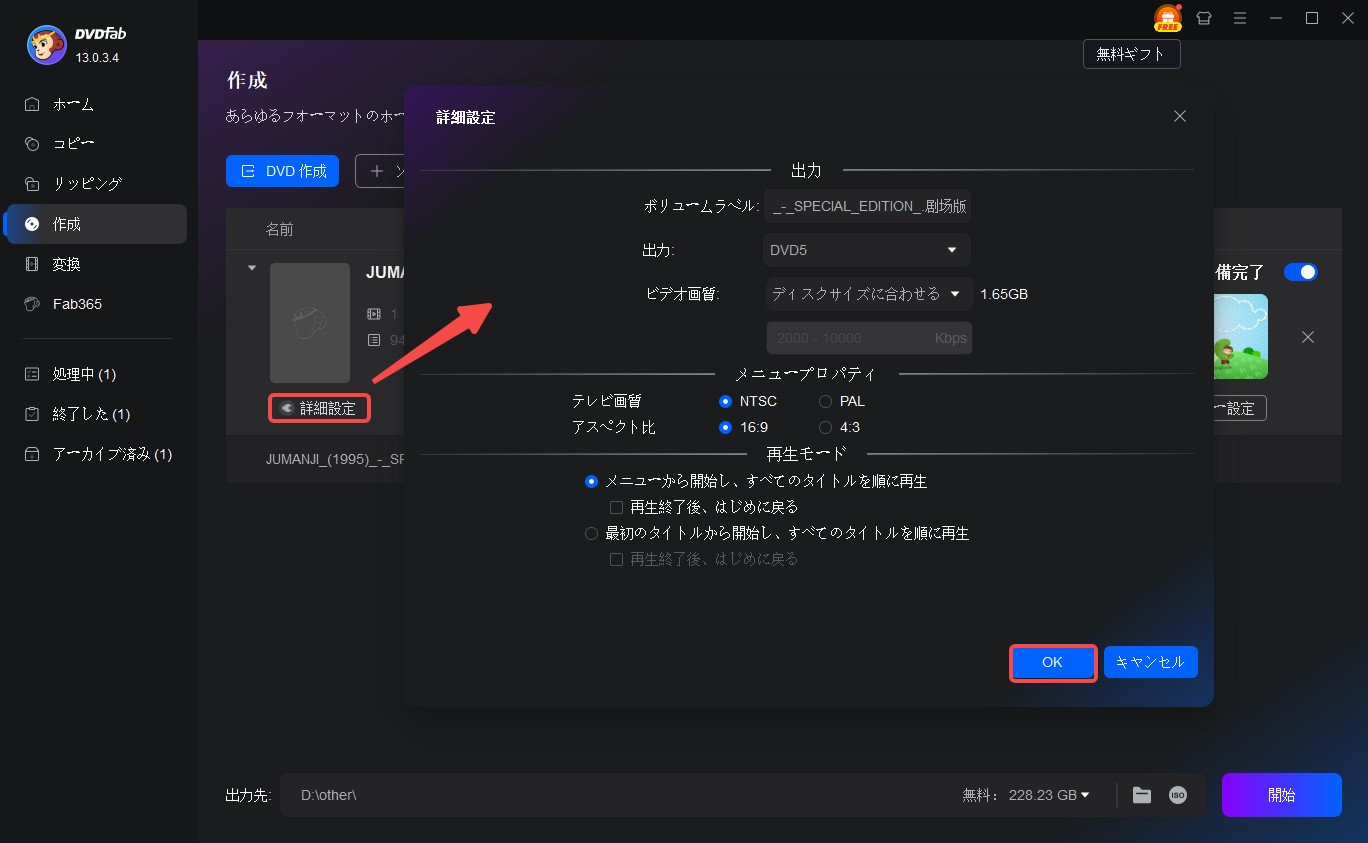The image size is (1368, 843).
Task: Click the D:\other\ output path field
Action: coord(620,795)
